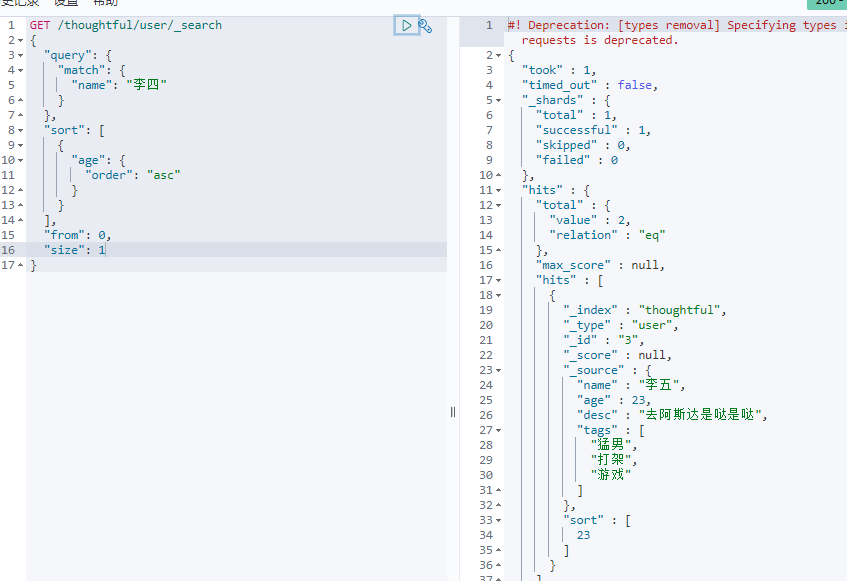This screenshot has width=847, height=581.
Task: Click the 200 status badge
Action: [x=829, y=3]
